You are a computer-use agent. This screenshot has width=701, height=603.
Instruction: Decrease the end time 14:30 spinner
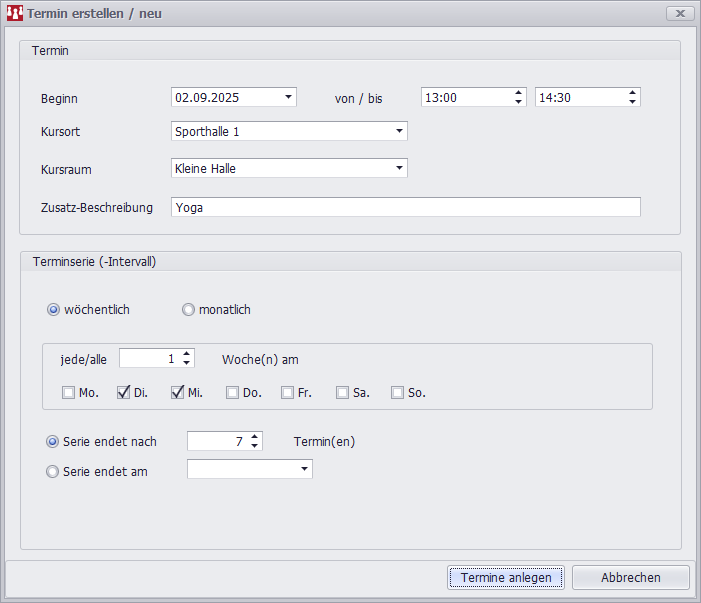(x=632, y=102)
